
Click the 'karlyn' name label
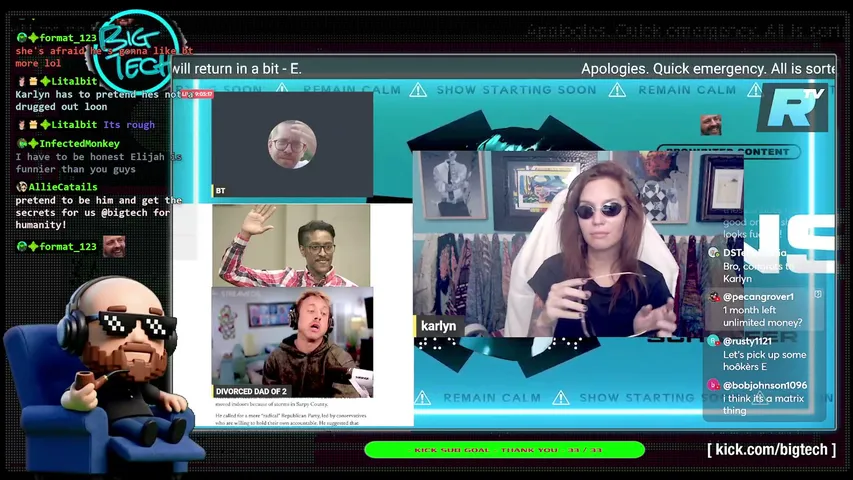click(437, 325)
